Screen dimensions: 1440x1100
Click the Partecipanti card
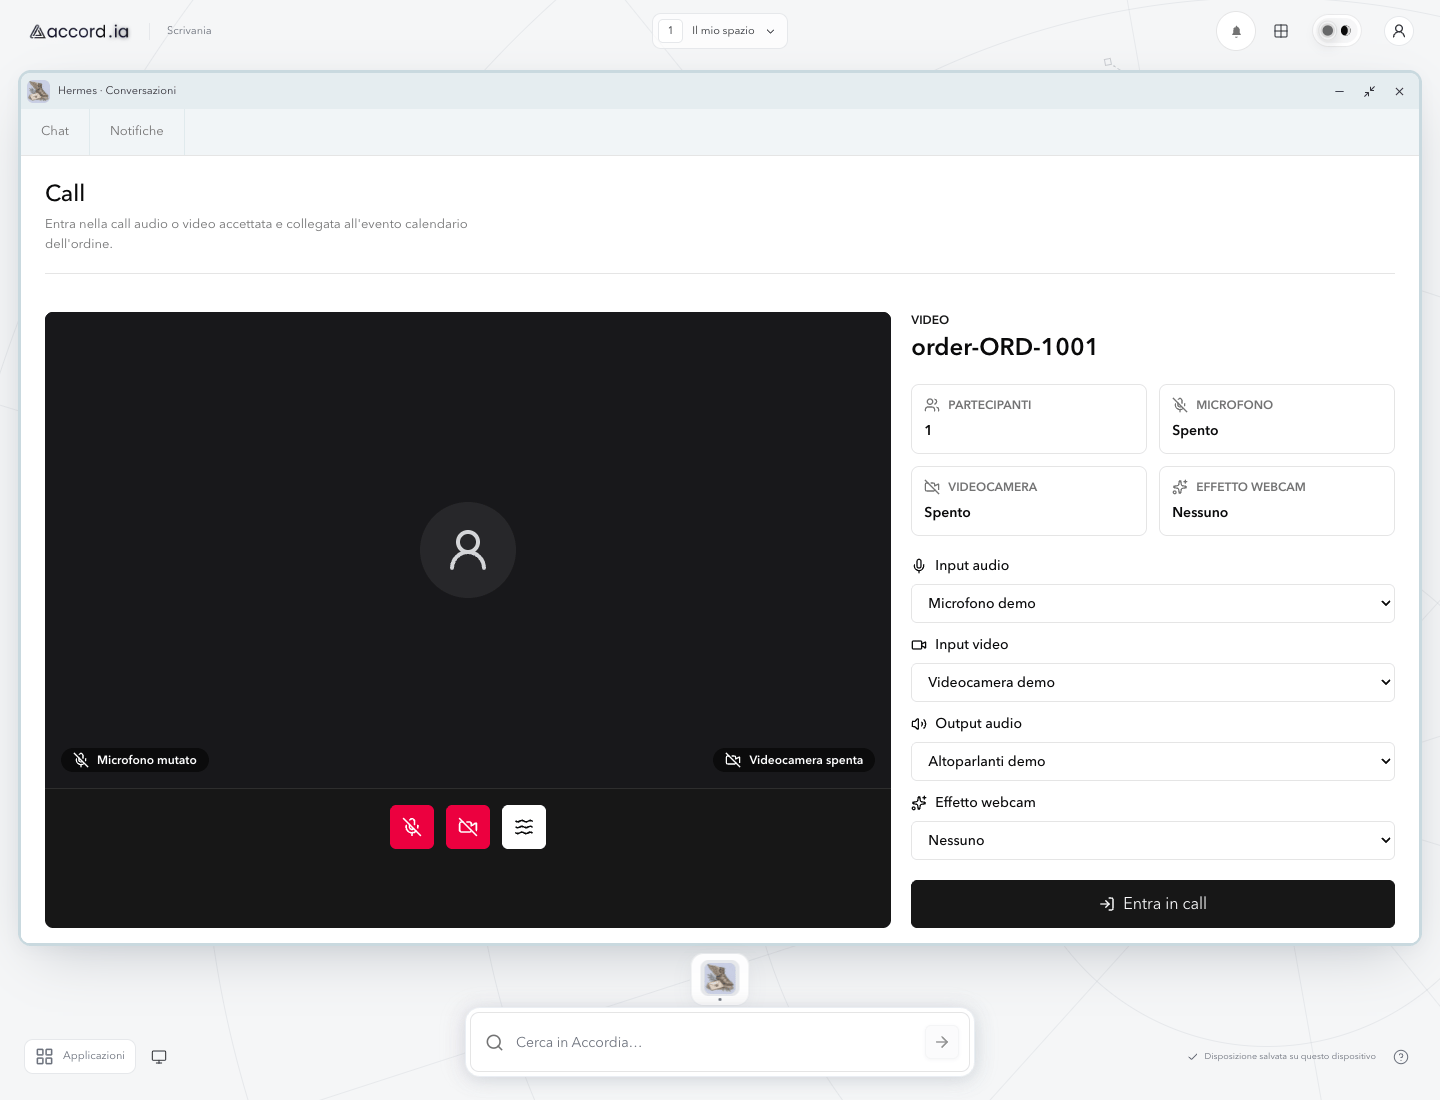tap(1029, 419)
